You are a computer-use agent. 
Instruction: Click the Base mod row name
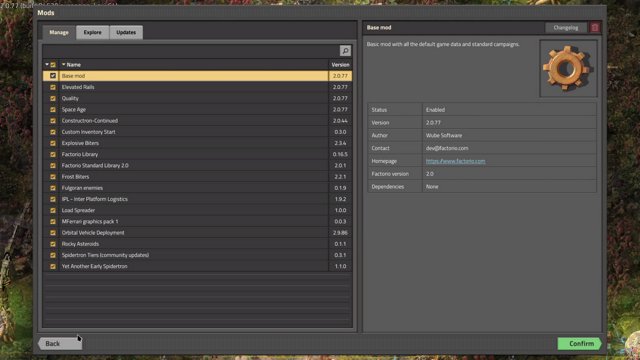pos(73,76)
